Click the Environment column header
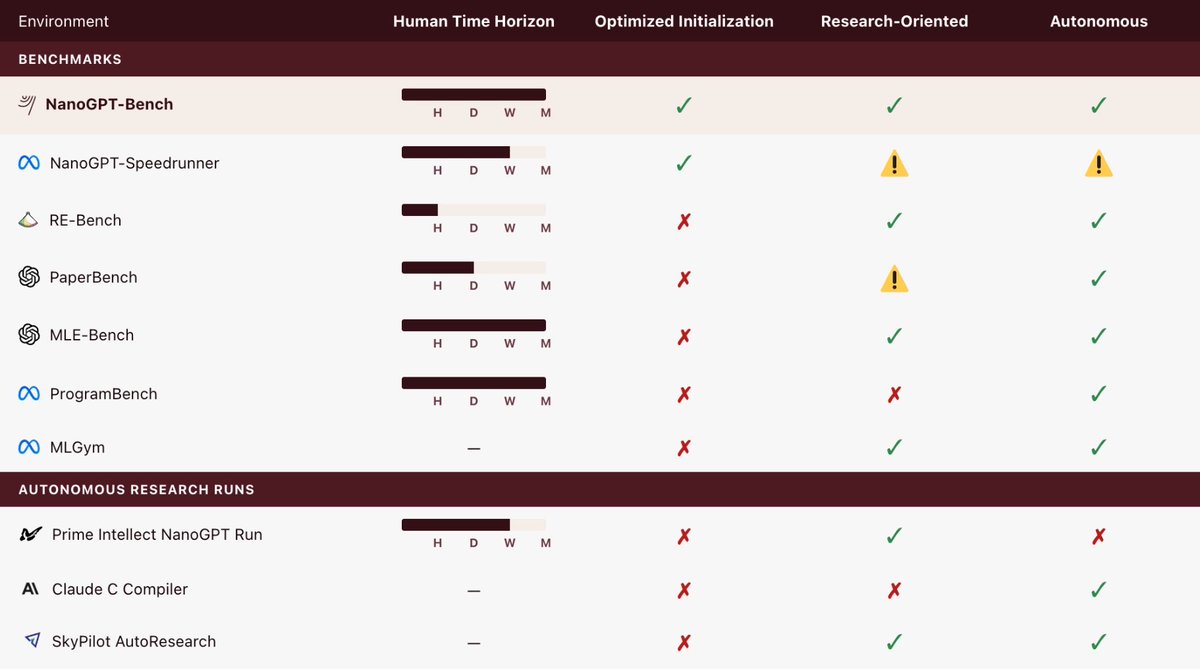The image size is (1200, 669). click(64, 21)
